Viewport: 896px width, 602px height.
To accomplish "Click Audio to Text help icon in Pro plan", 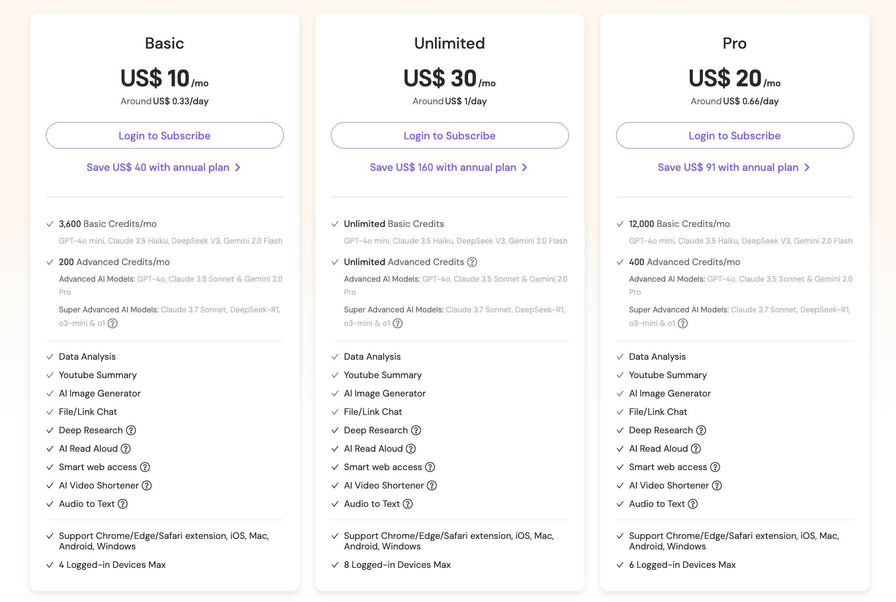I will click(x=693, y=504).
